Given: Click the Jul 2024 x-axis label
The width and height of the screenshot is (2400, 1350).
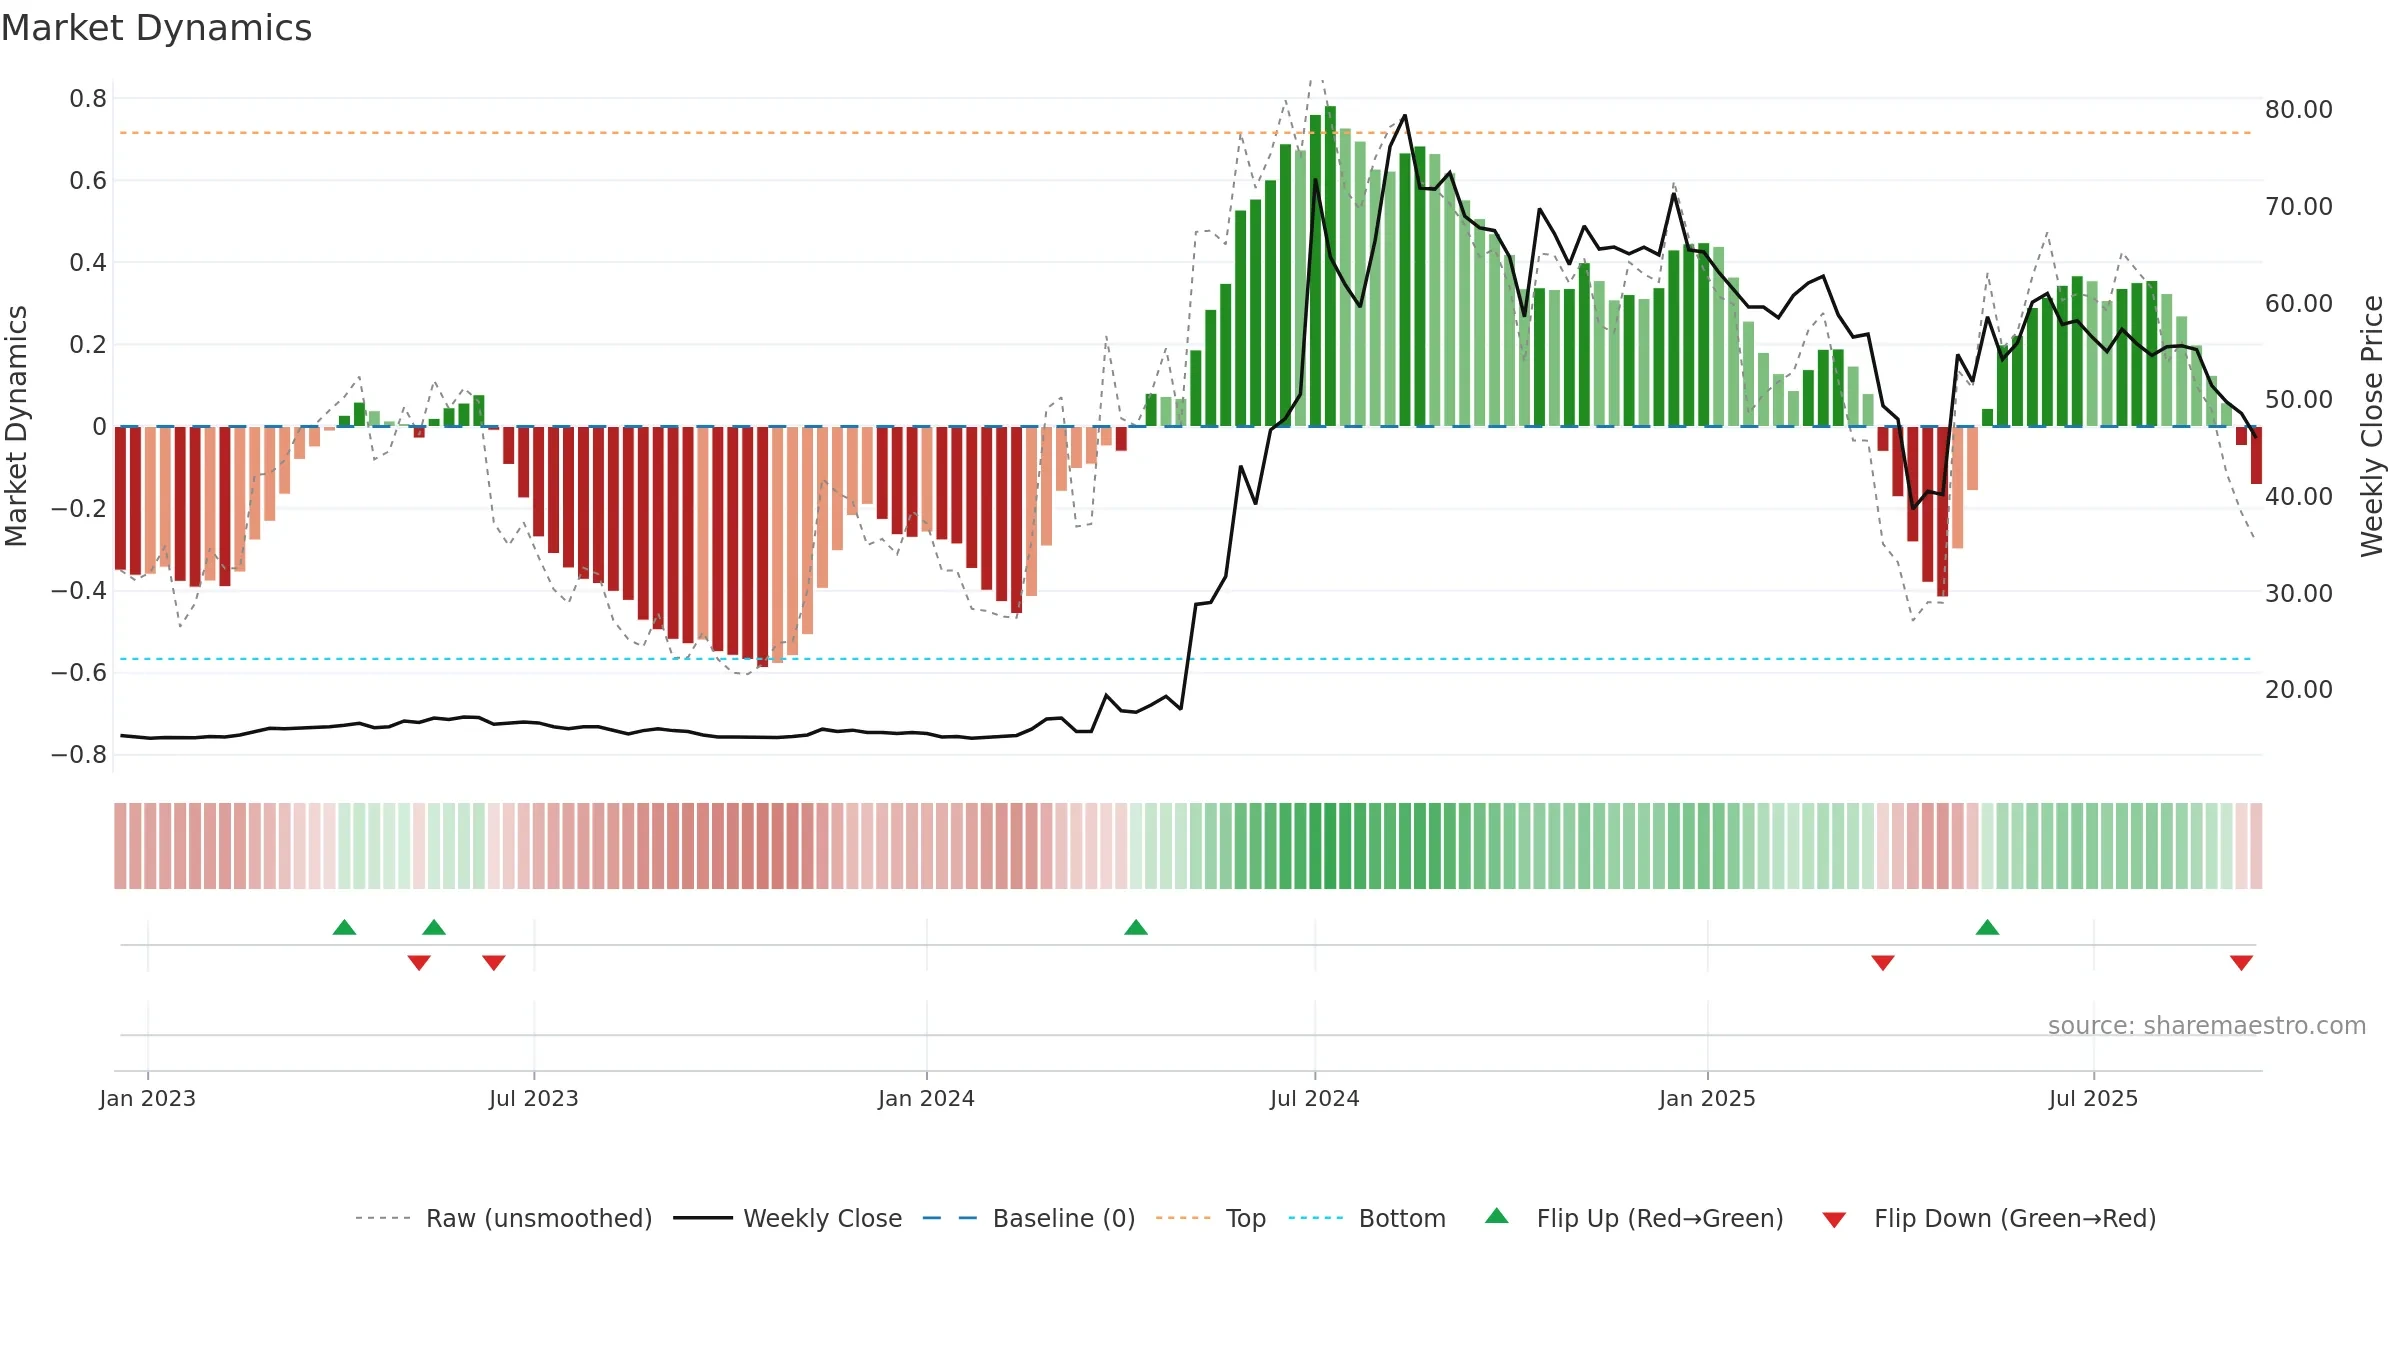Looking at the screenshot, I should tap(1315, 1098).
